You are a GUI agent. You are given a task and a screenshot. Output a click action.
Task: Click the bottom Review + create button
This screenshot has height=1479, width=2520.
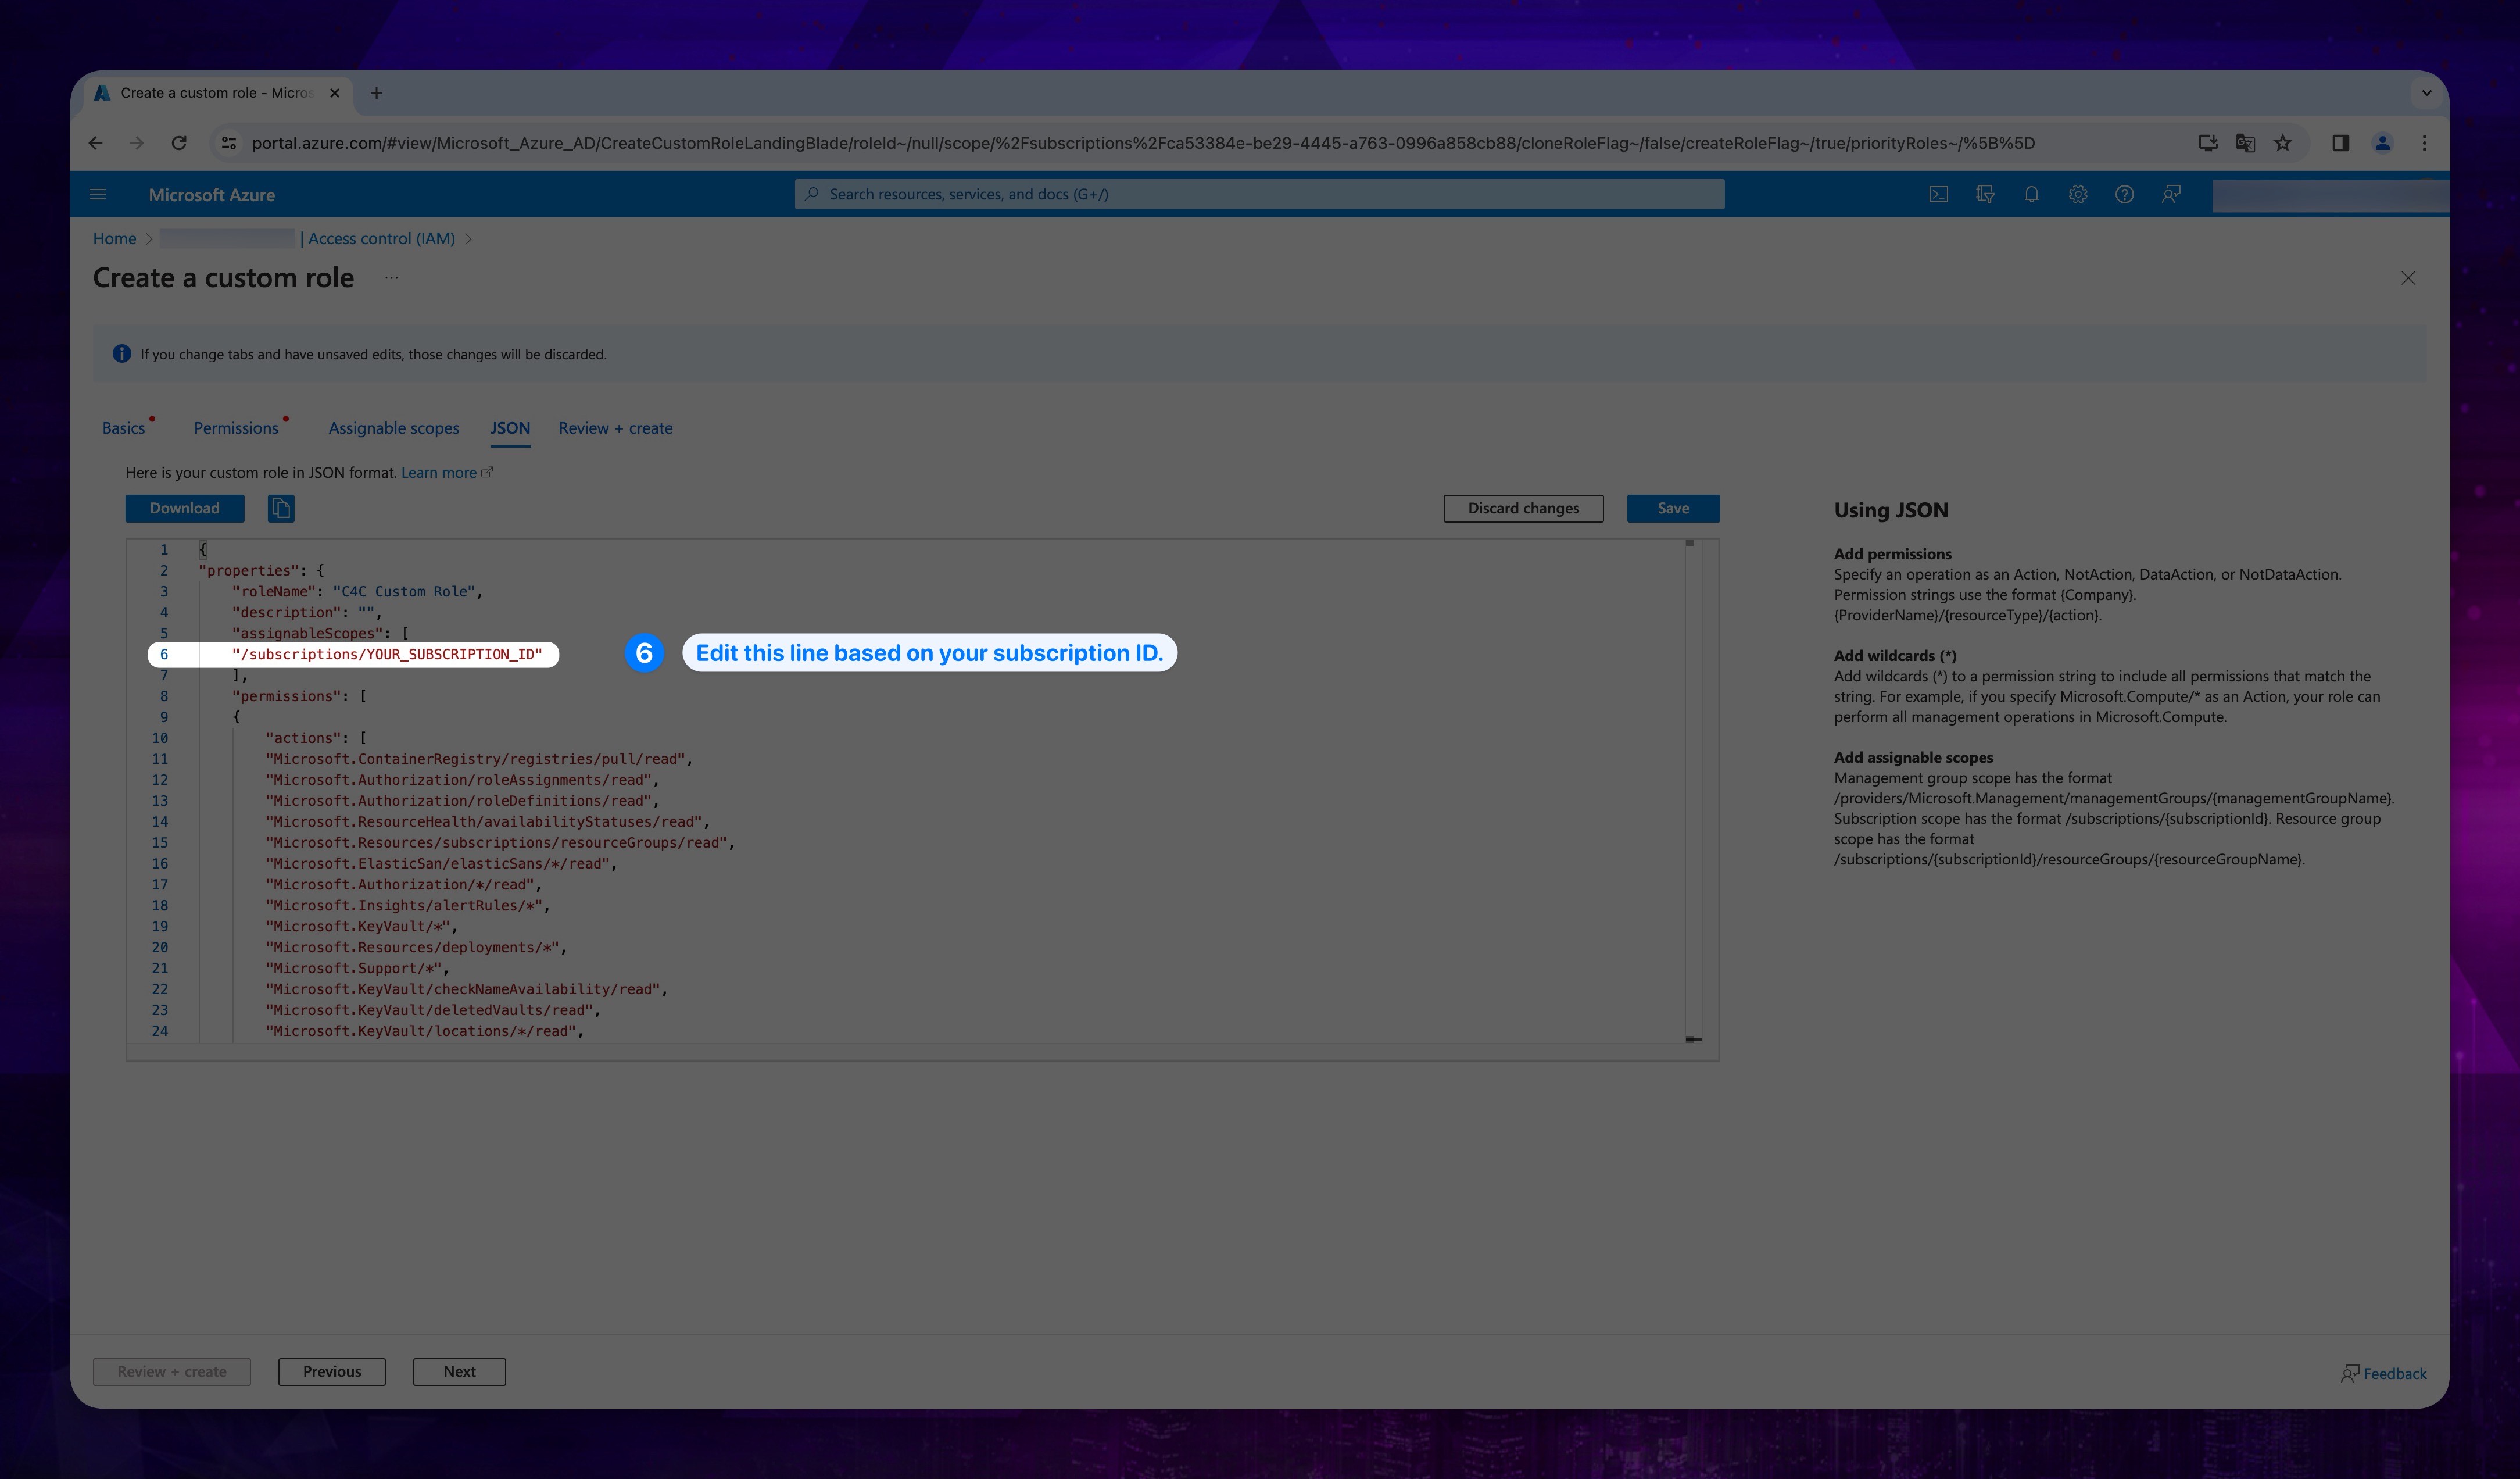172,1371
